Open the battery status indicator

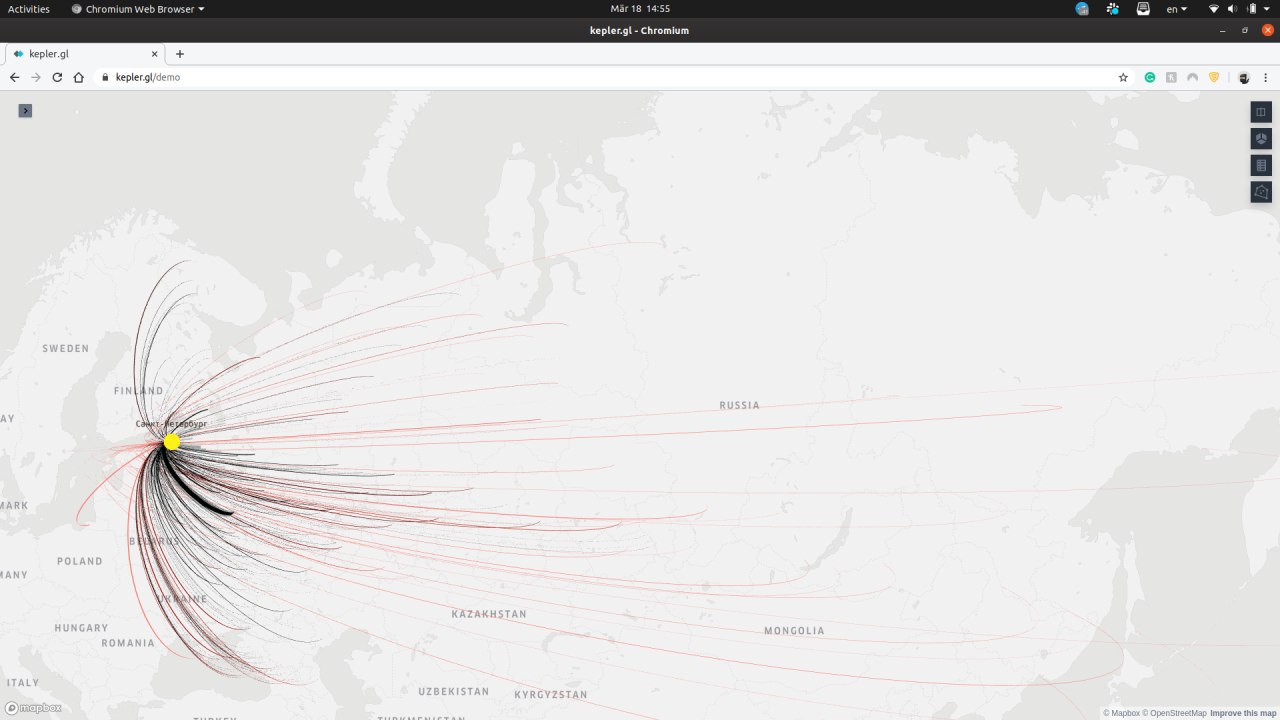pos(1252,9)
